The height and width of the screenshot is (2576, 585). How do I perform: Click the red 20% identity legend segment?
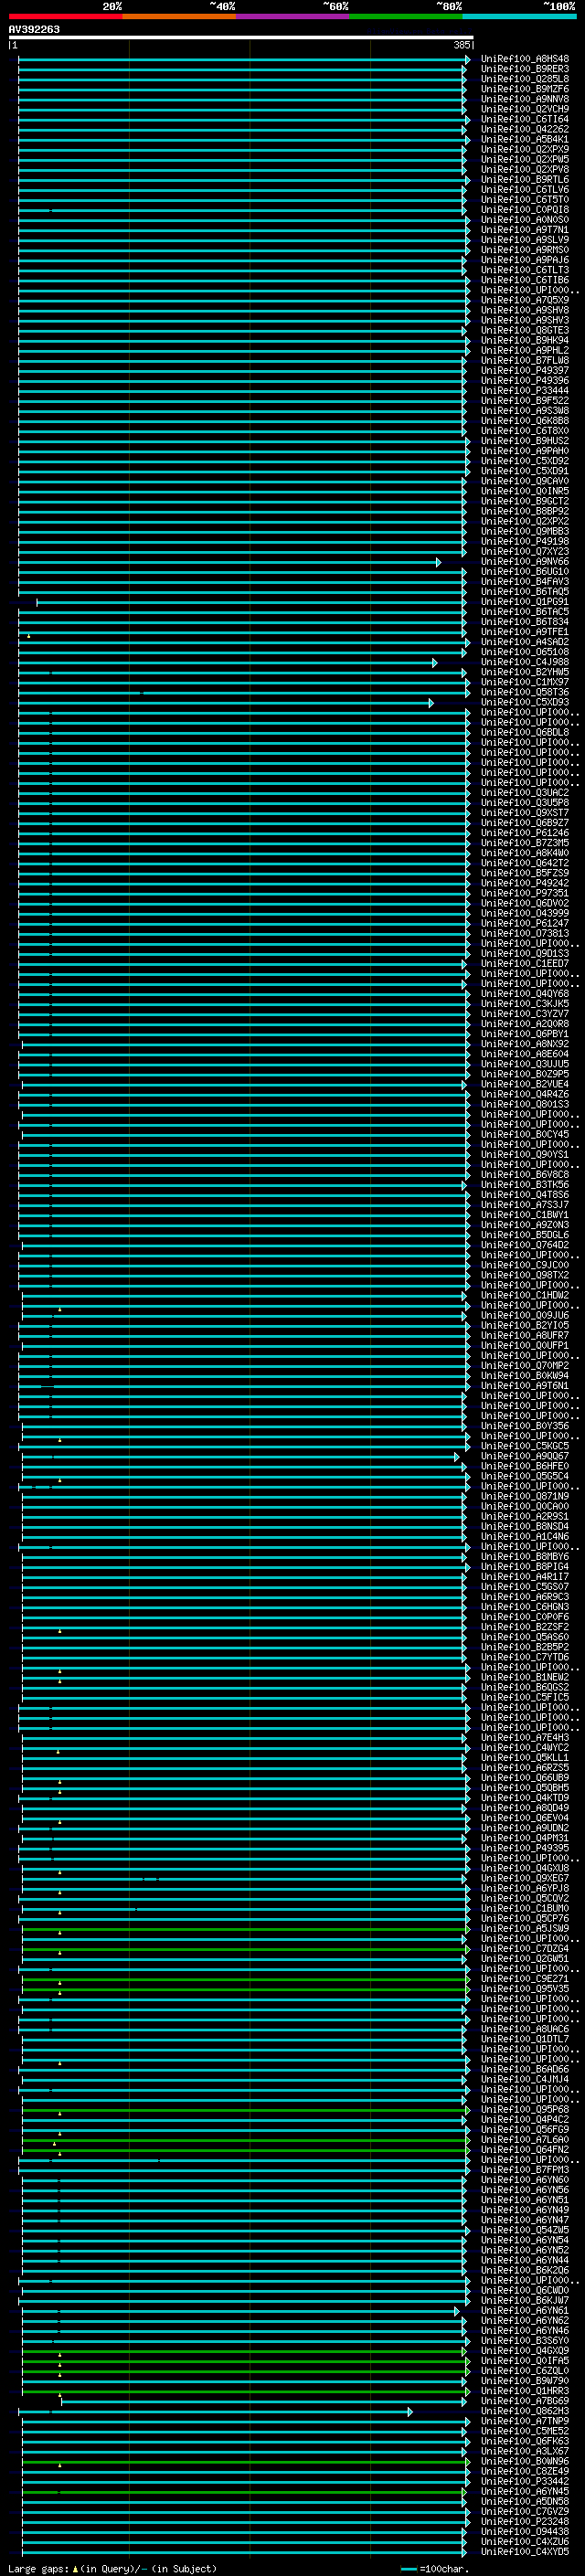click(x=66, y=16)
